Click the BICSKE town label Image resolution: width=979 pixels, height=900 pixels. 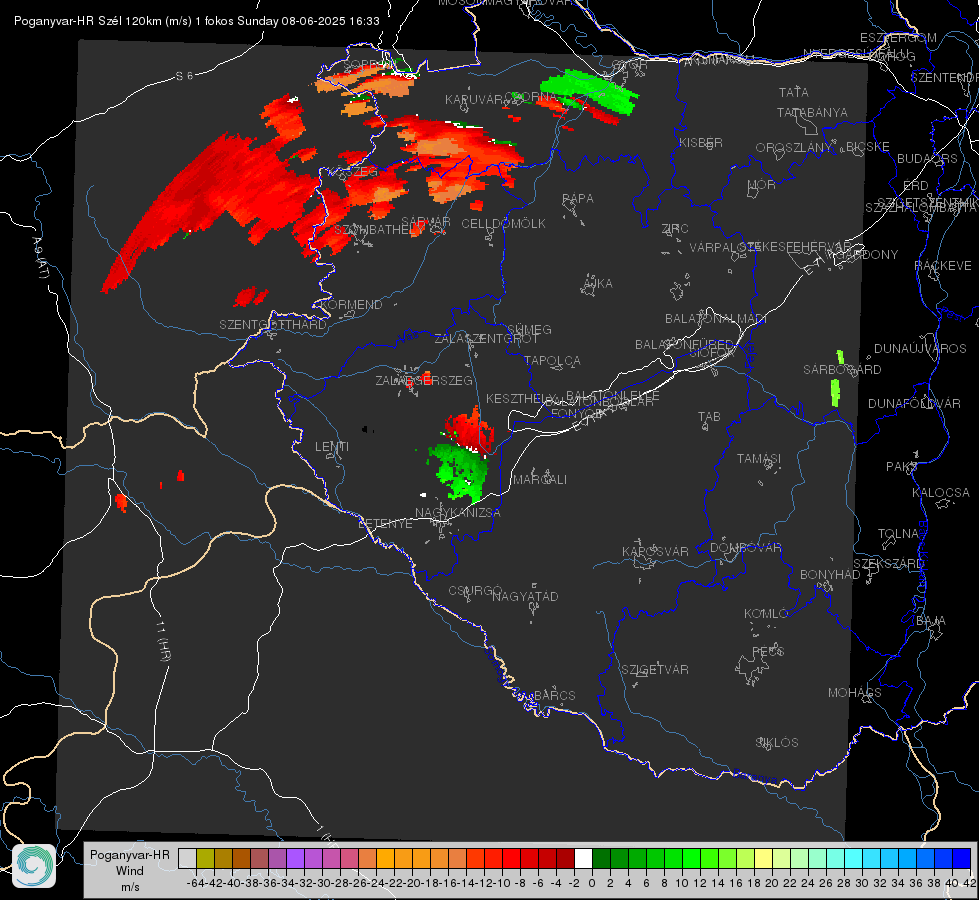click(868, 146)
